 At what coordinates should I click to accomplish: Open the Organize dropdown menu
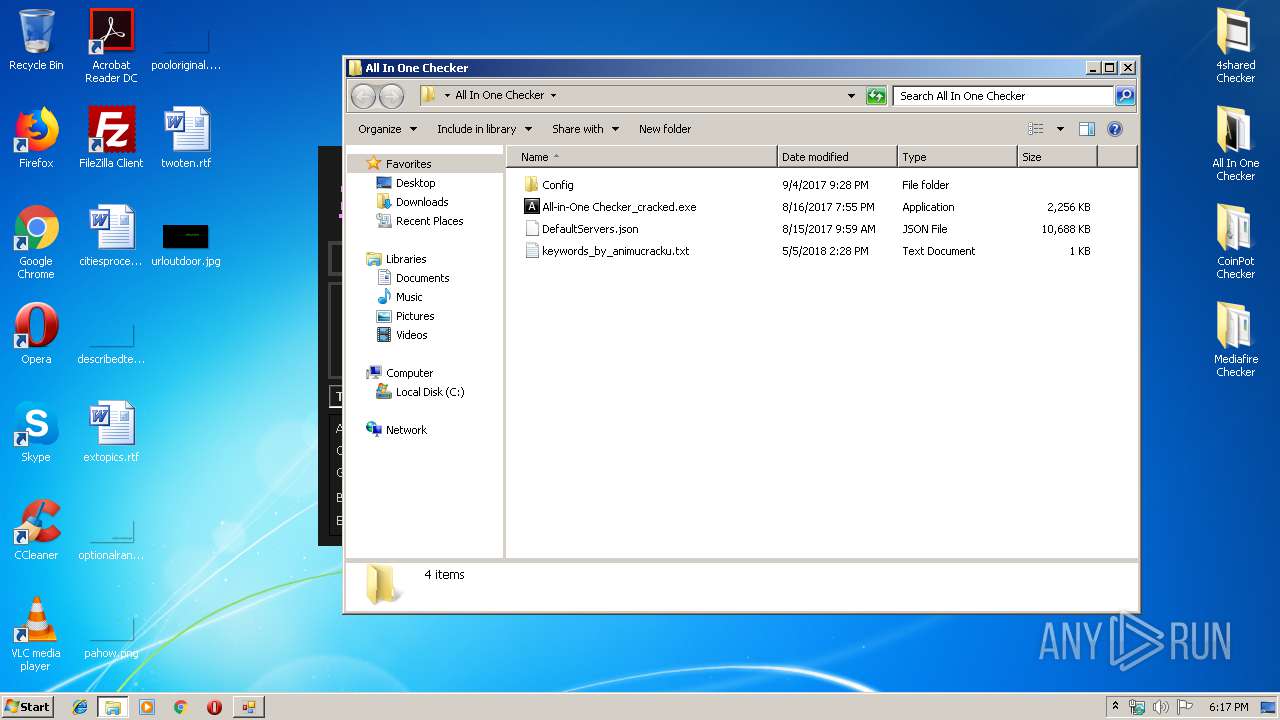[386, 129]
